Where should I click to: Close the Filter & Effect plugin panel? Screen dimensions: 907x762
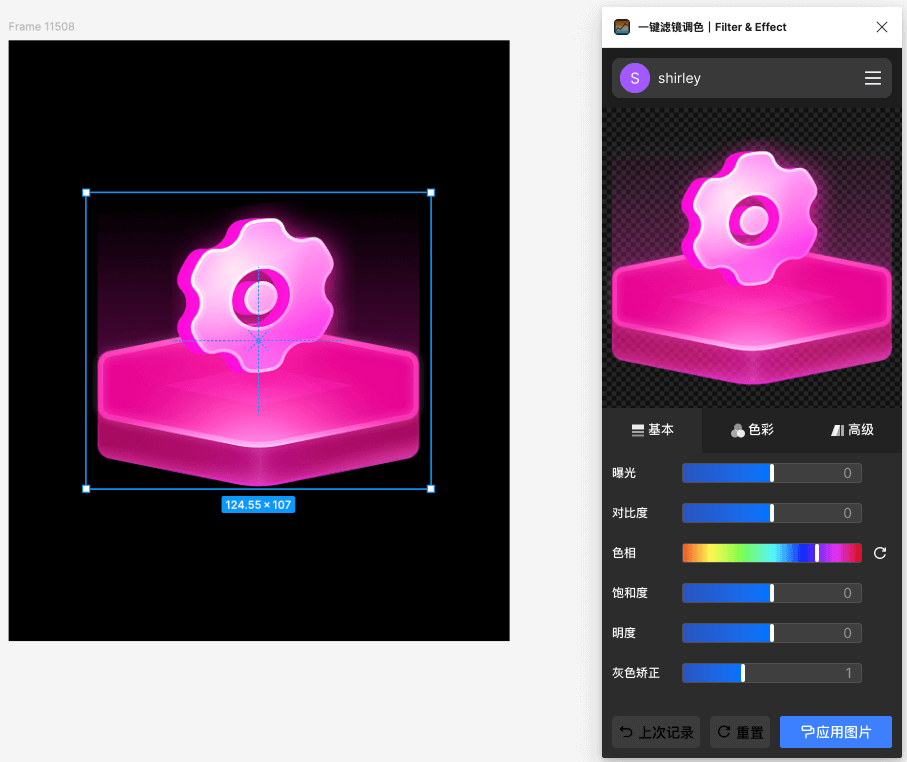[x=881, y=27]
